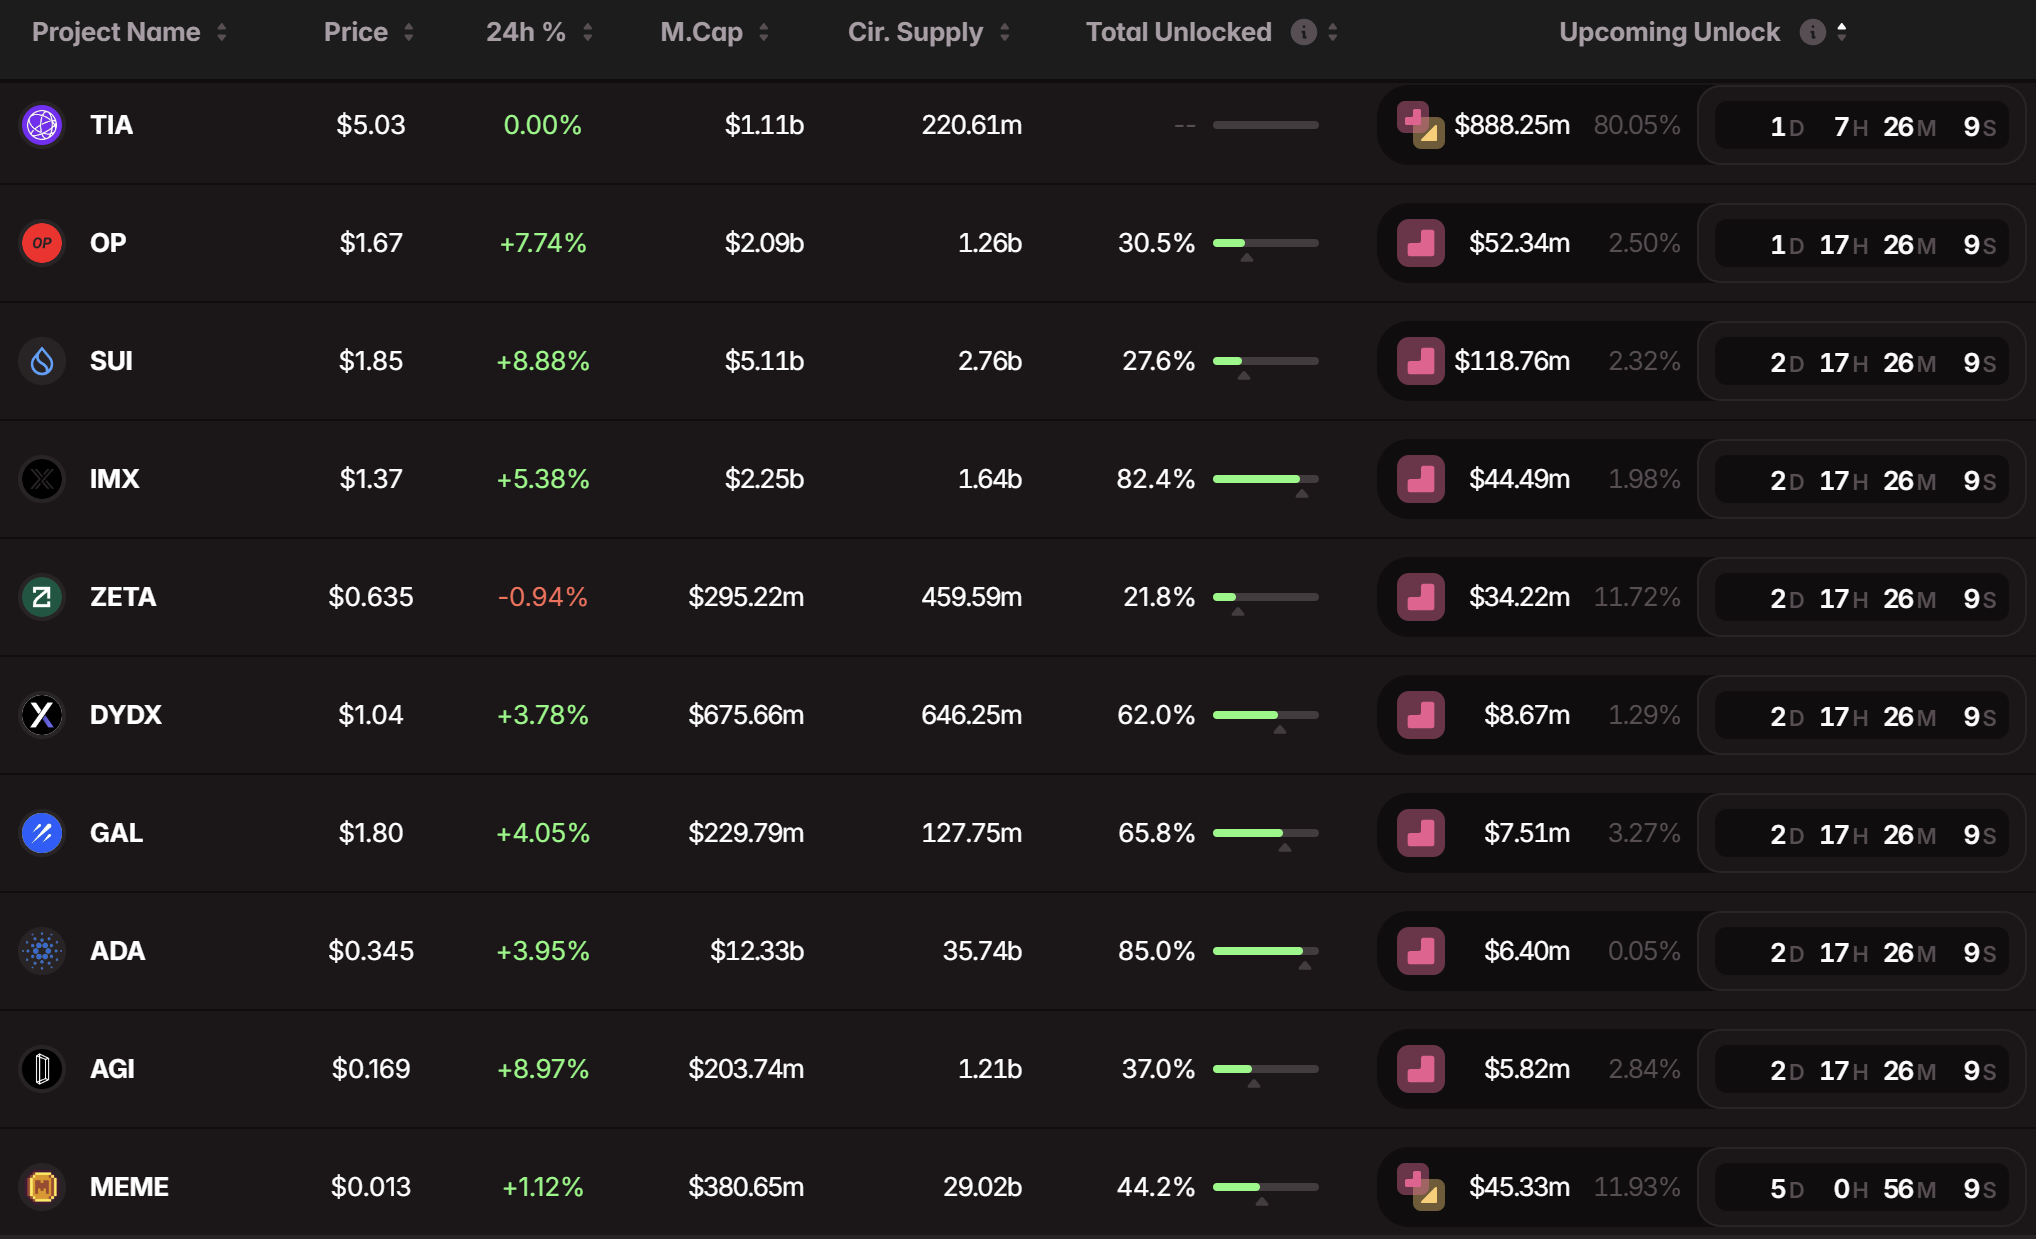
Task: Sort table by Project Name arrows
Action: click(x=222, y=32)
